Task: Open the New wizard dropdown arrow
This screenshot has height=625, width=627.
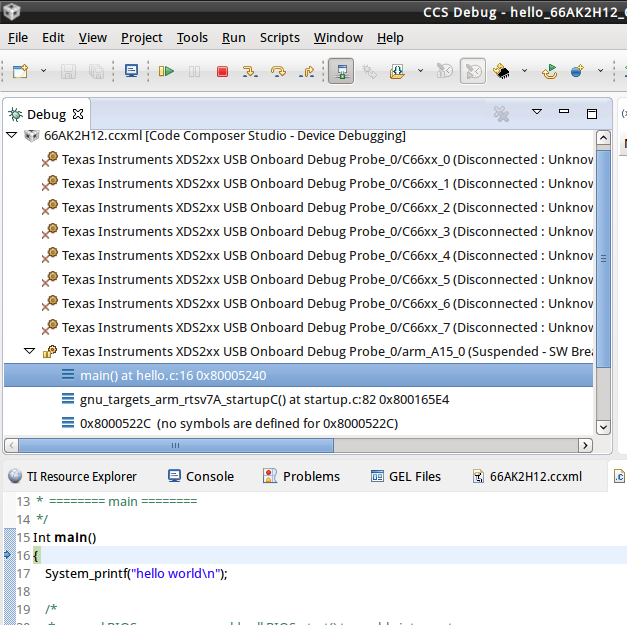Action: coord(43,71)
